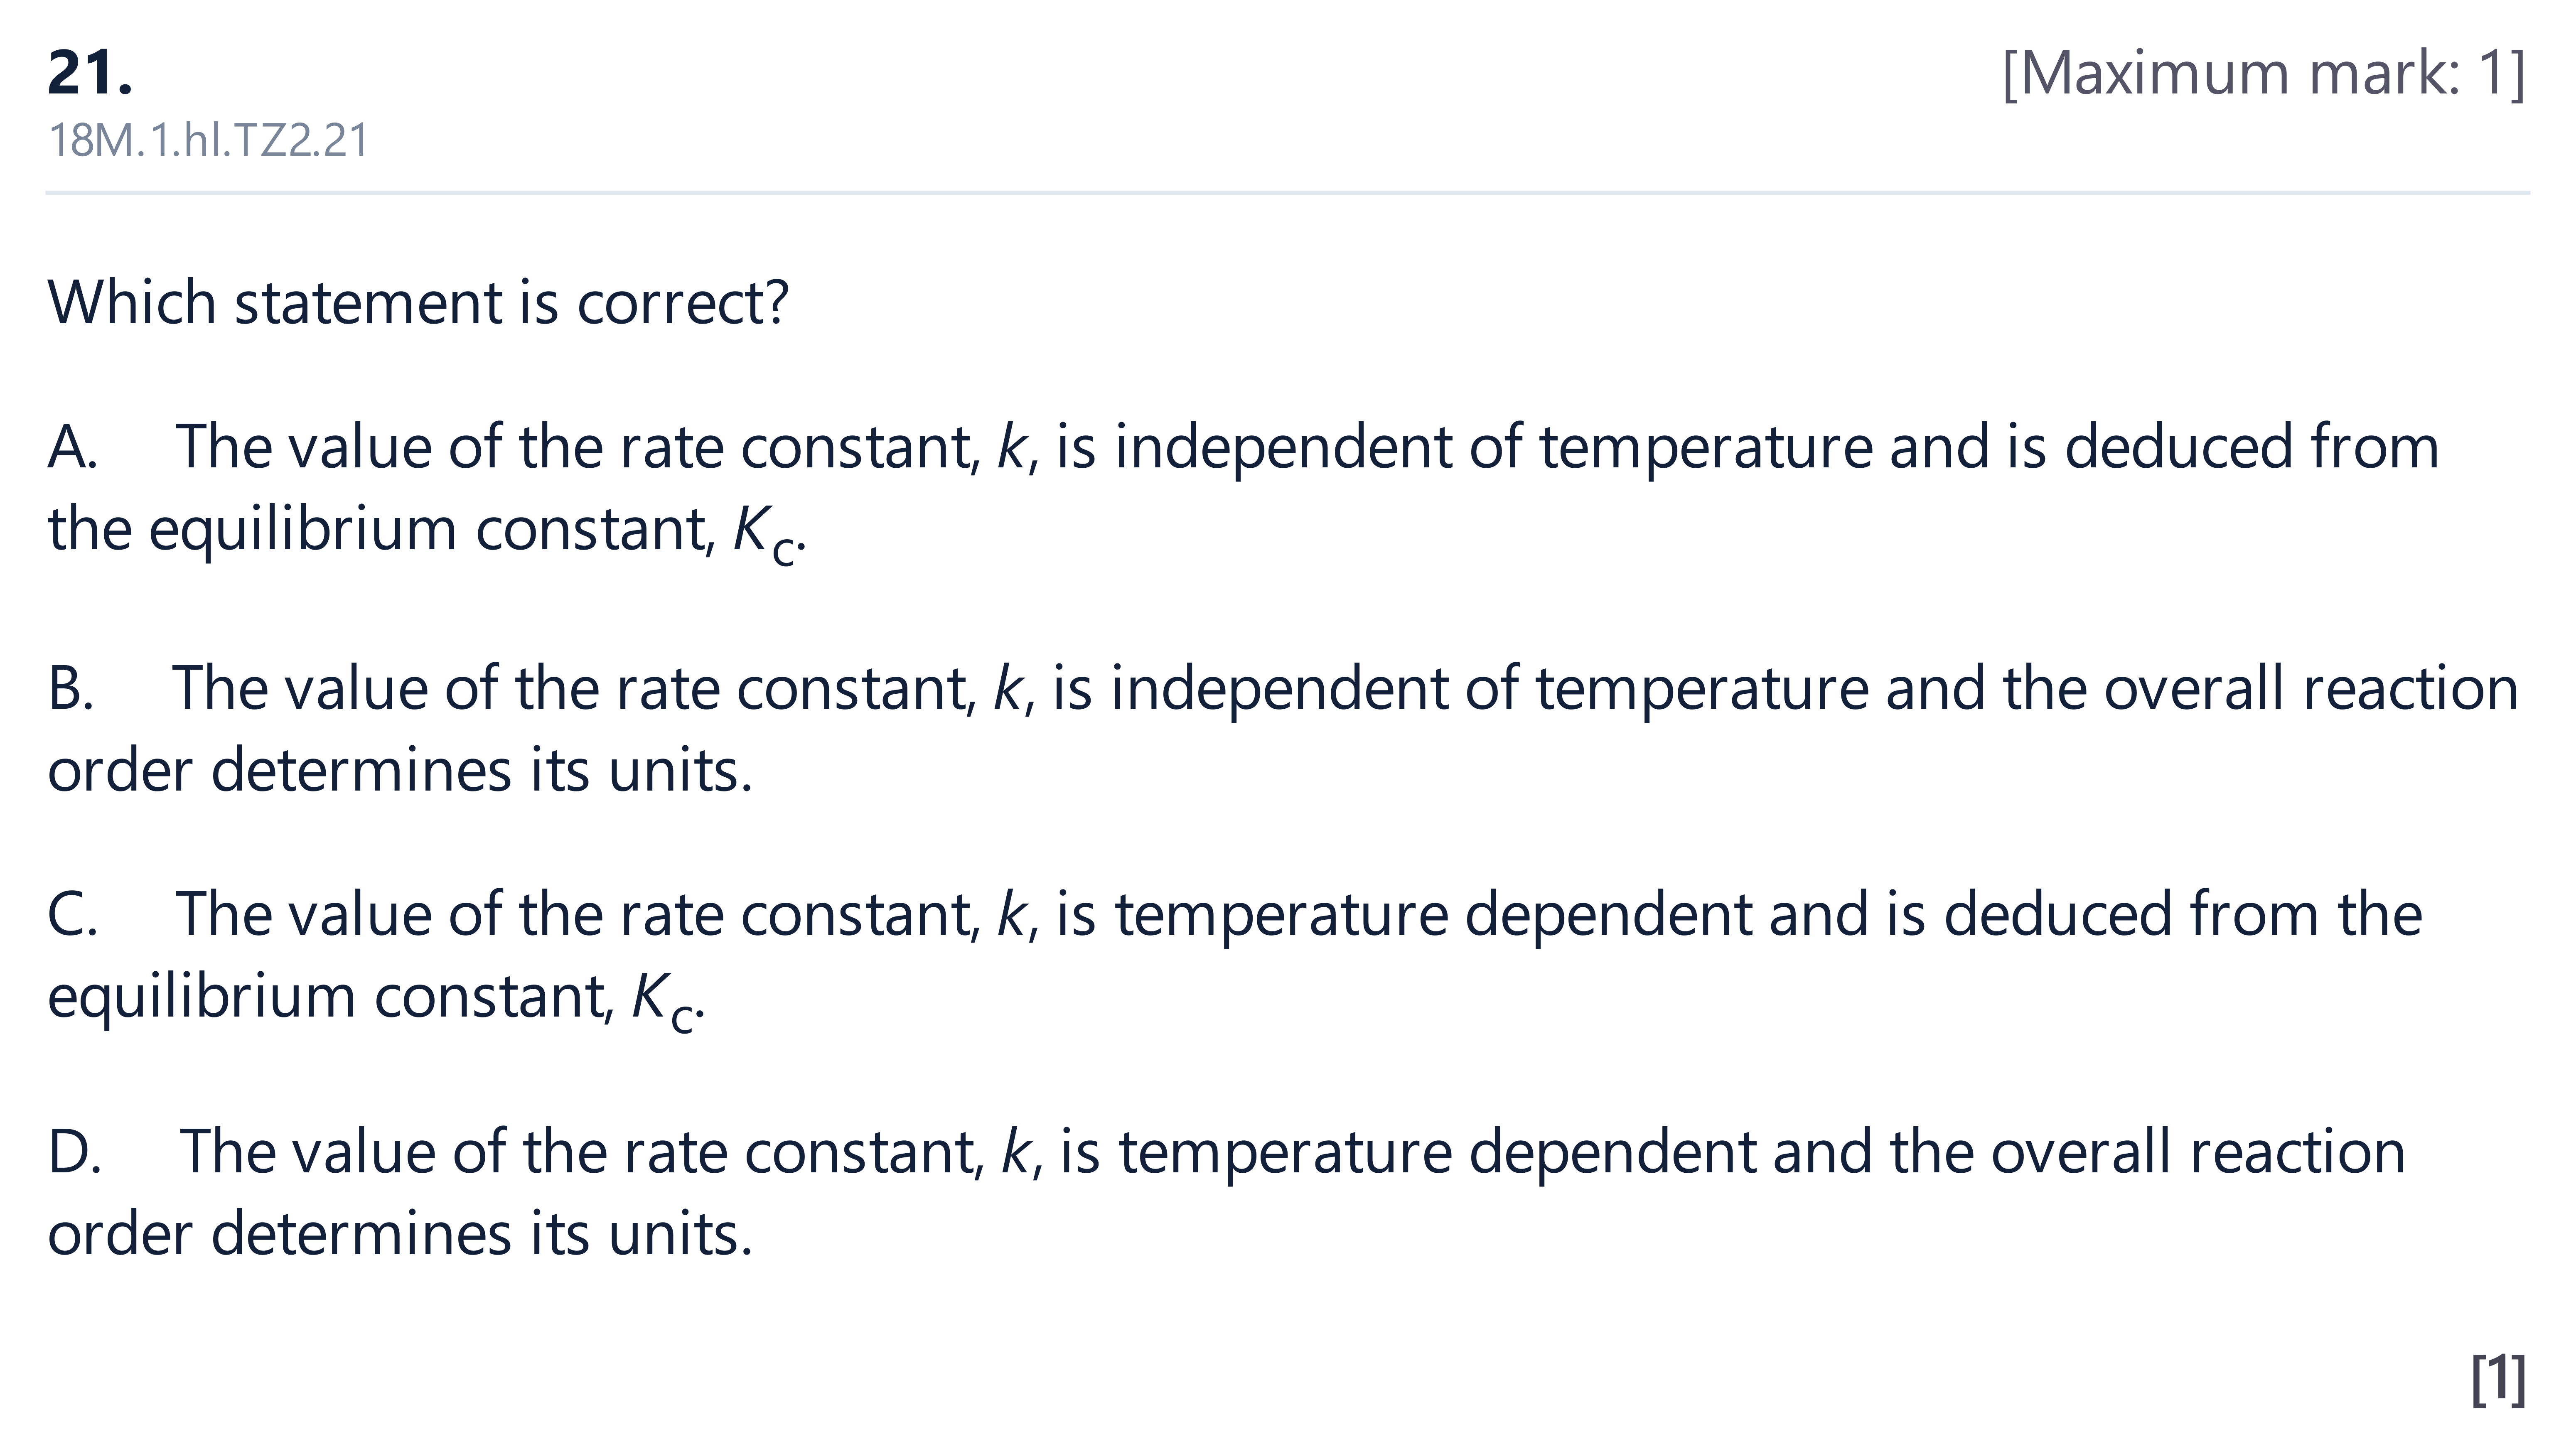Click the question number 21 heading
2576x1454 pixels.
coord(90,73)
